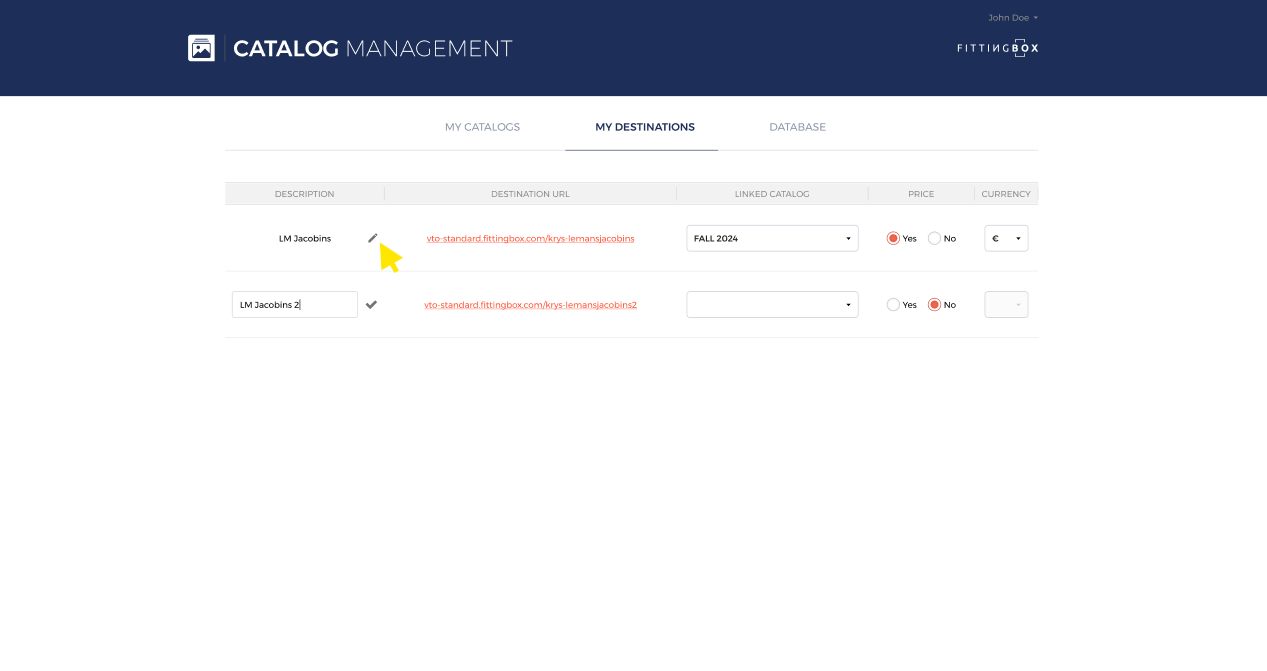
Task: Select No price radio for LM Jacobins
Action: tap(934, 239)
